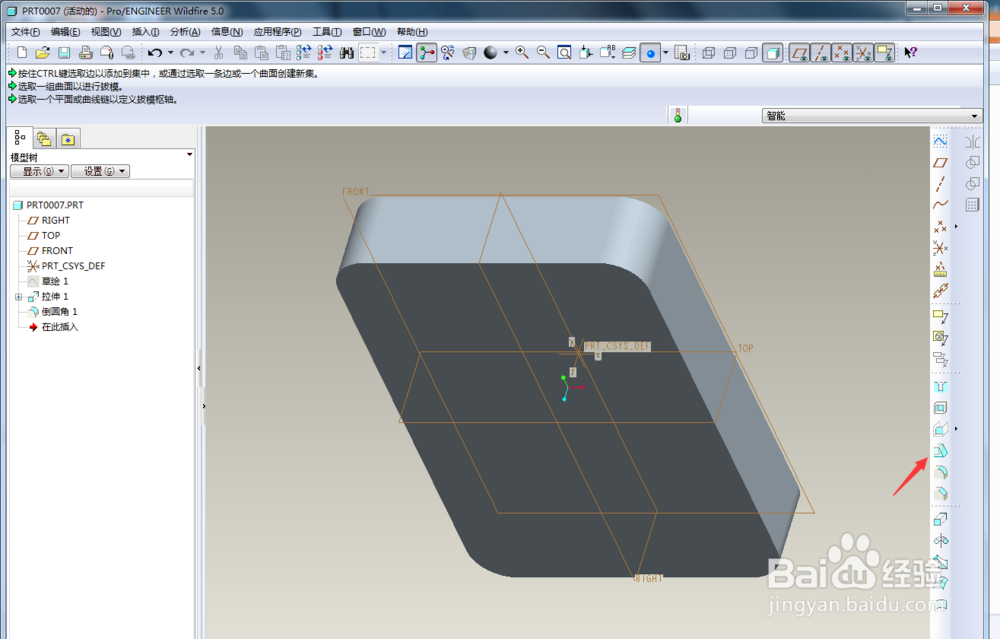Open selection box dropdown arrow
Viewport: 1000px width, 639px height.
383,53
